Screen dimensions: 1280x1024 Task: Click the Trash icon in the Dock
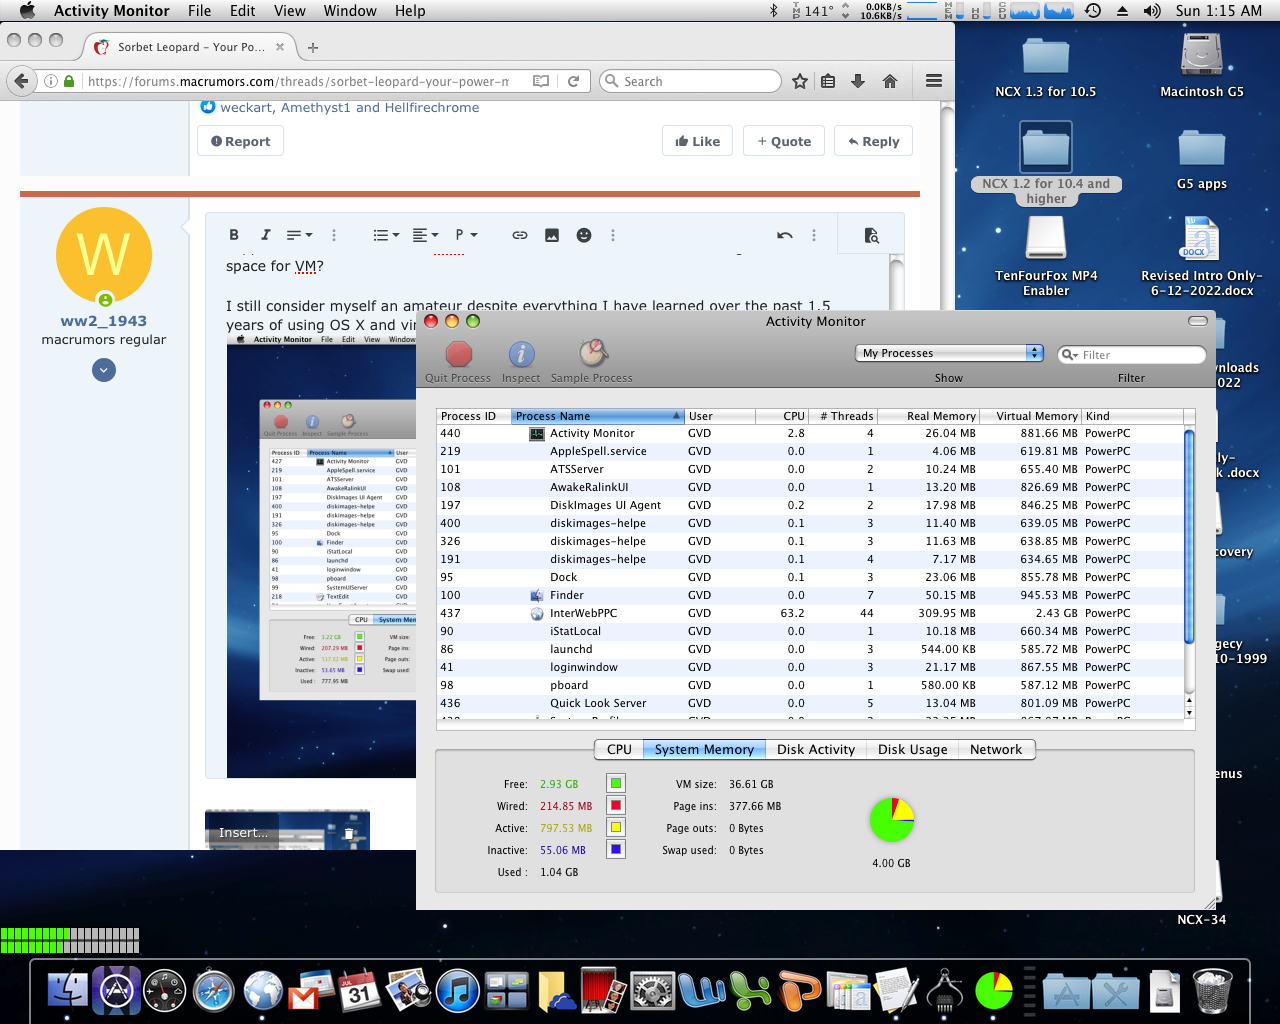[x=1212, y=990]
